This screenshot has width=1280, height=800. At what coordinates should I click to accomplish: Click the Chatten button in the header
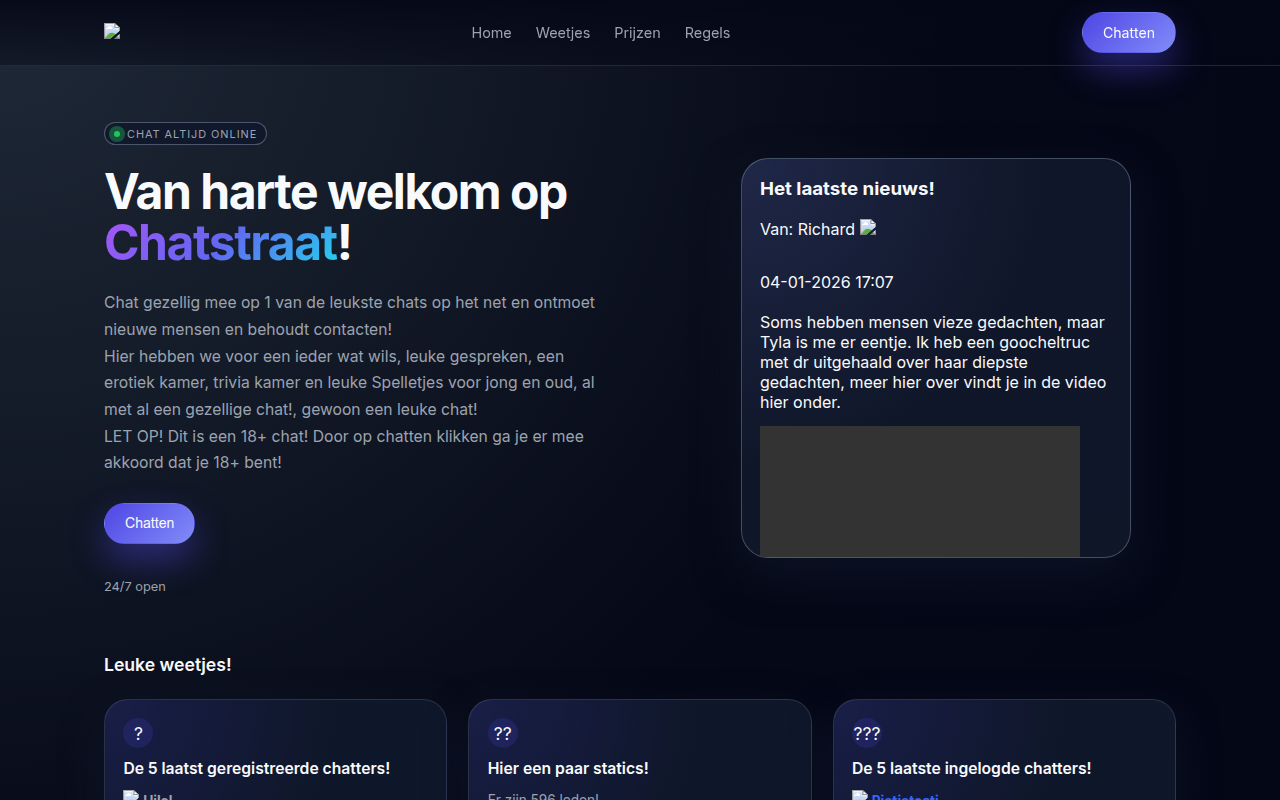click(x=1129, y=33)
